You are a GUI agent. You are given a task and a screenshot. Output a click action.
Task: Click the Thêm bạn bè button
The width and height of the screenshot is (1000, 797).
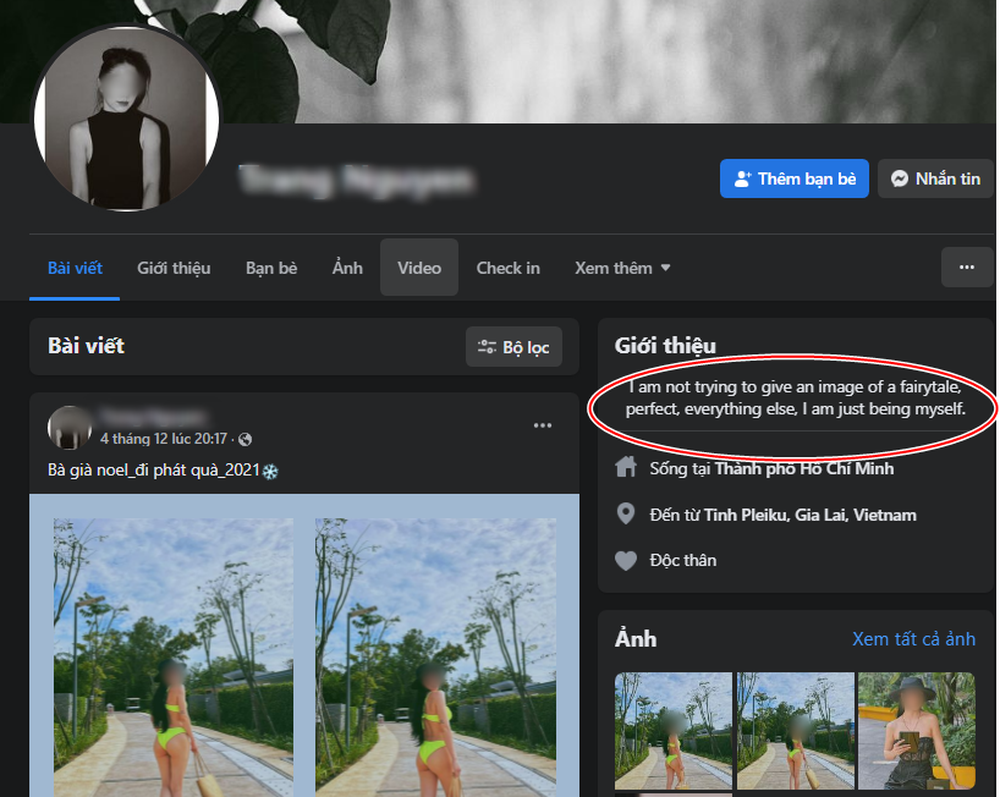794,179
